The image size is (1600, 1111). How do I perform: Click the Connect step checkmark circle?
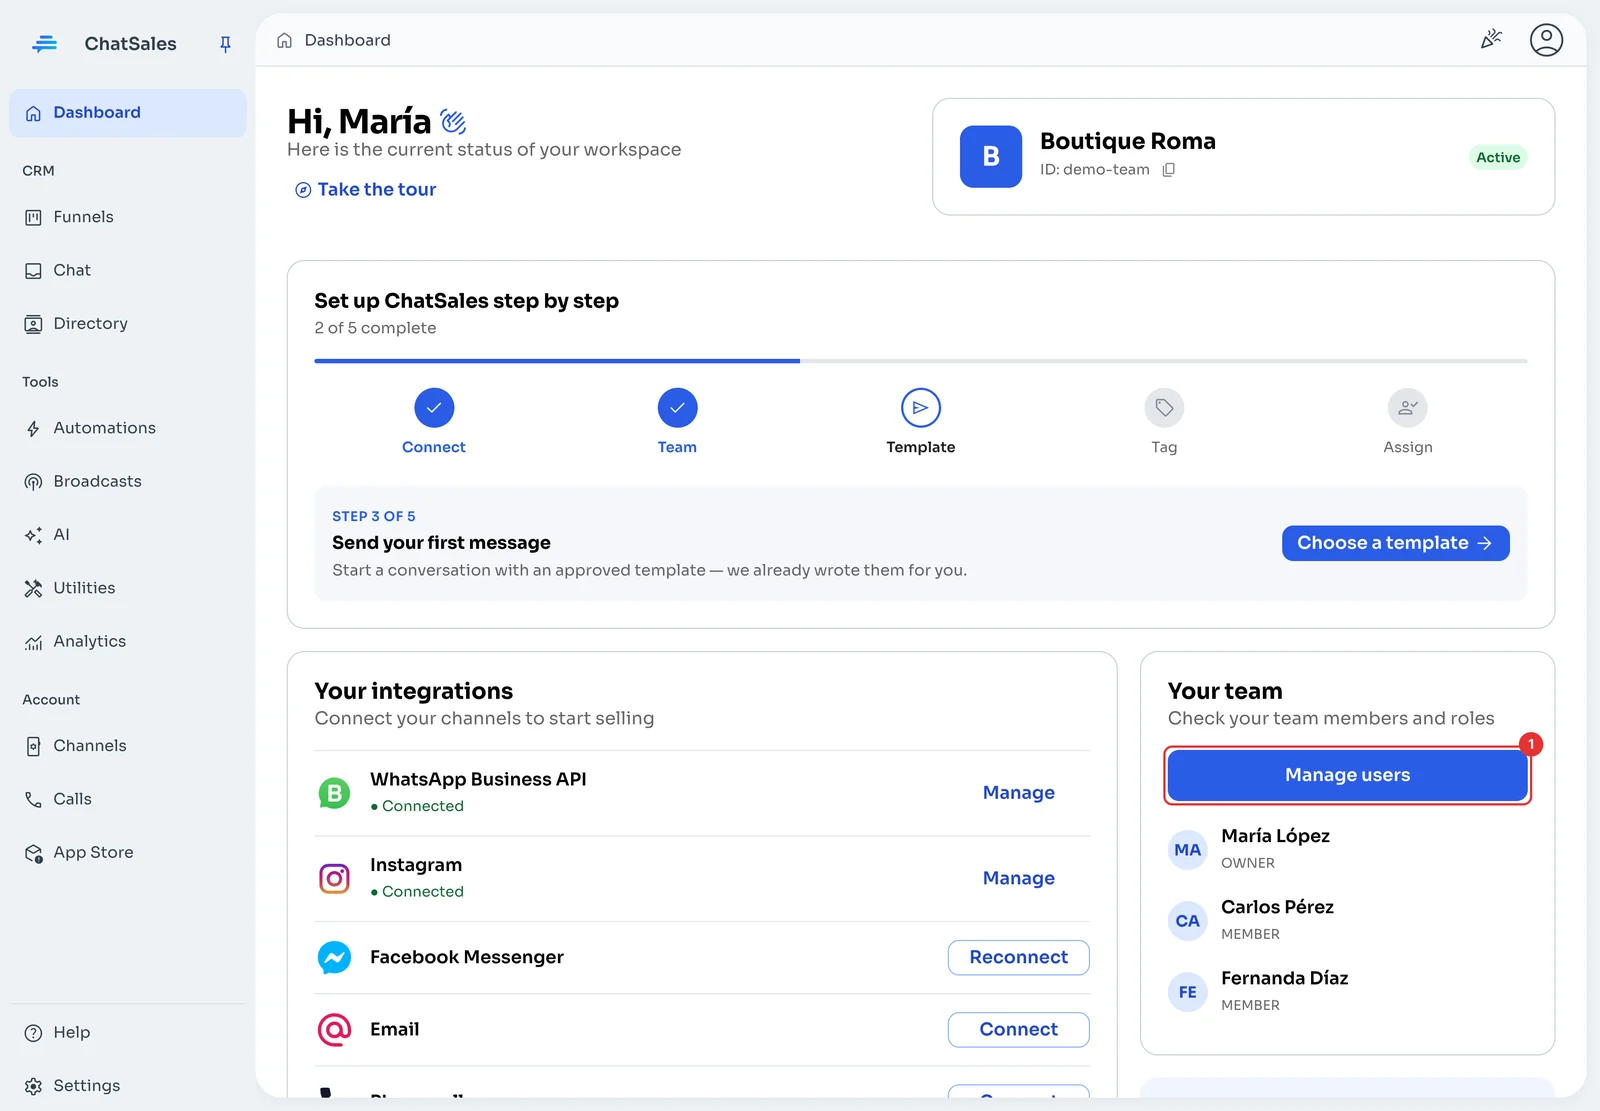[x=434, y=408]
